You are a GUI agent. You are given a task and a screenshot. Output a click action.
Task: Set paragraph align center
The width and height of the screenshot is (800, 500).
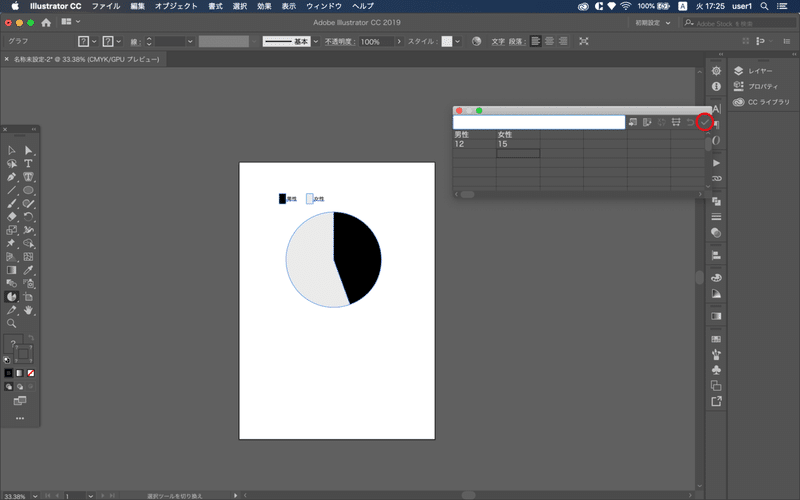coord(549,41)
